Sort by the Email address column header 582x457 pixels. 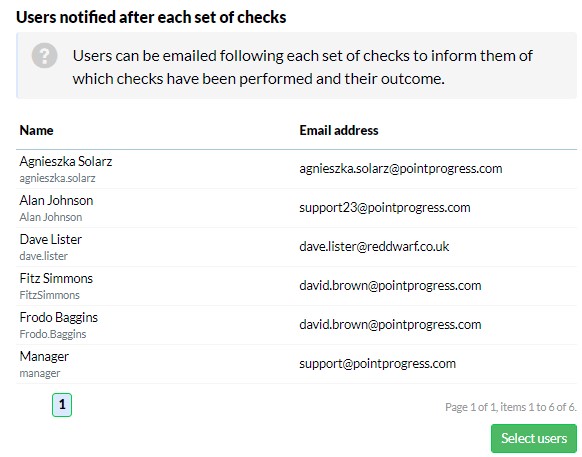coord(339,130)
